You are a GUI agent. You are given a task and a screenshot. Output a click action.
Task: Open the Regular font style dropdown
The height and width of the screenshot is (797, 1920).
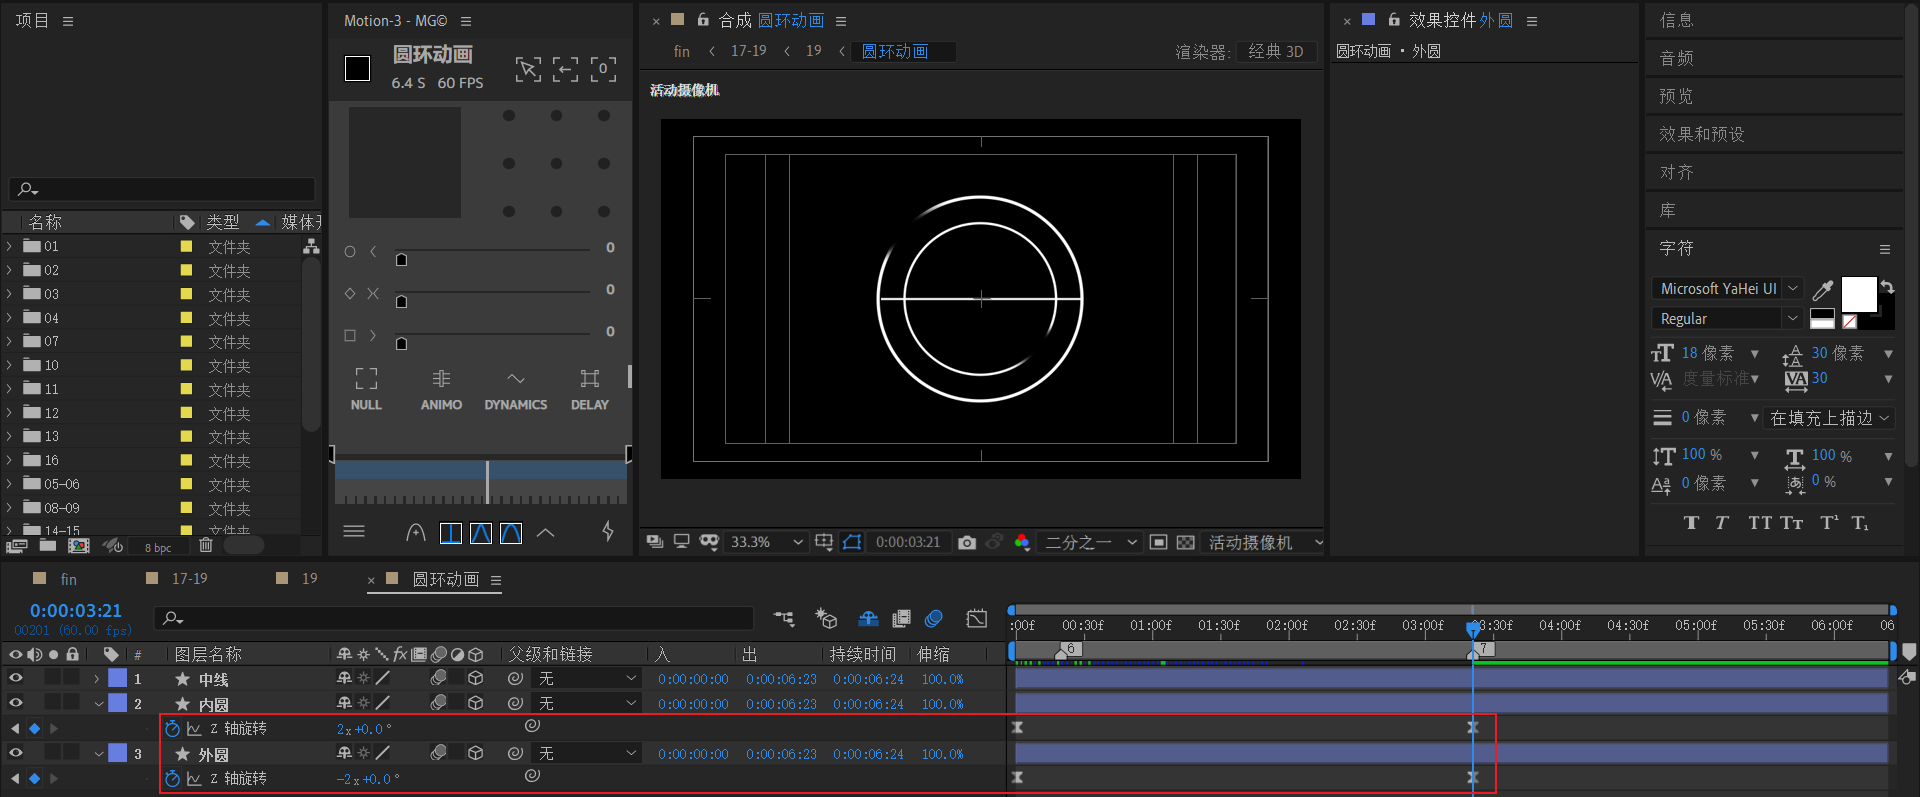click(x=1727, y=318)
